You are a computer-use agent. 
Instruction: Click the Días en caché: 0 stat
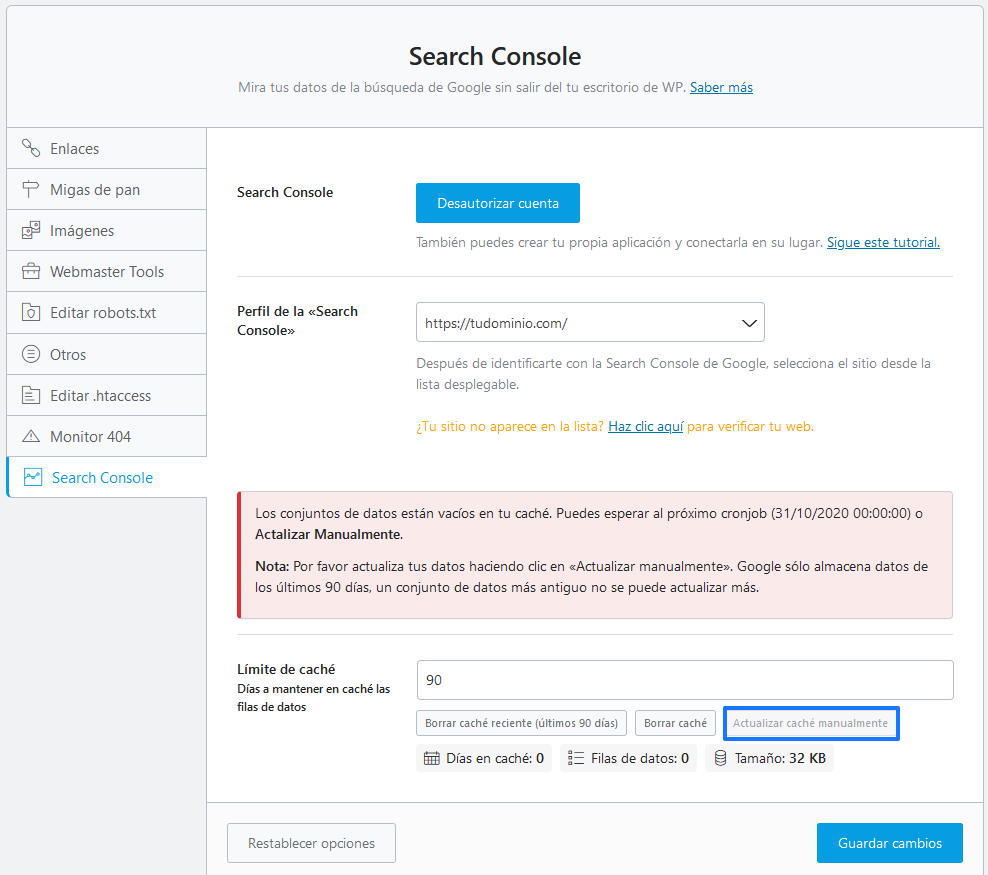coord(484,758)
